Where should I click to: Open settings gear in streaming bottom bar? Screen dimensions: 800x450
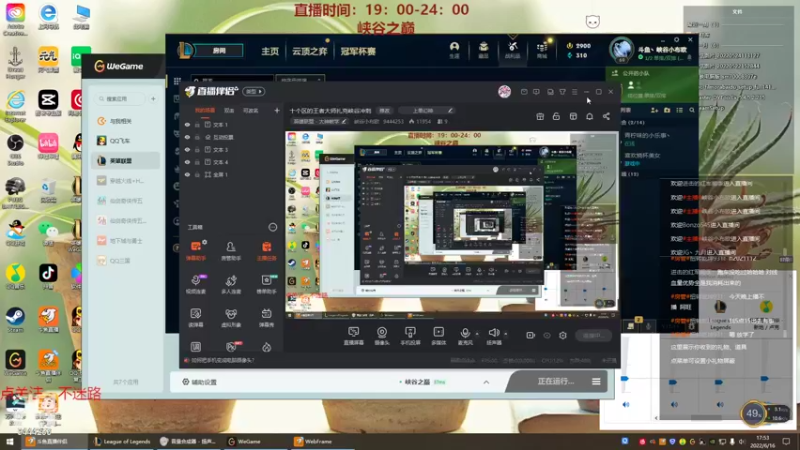coord(563,335)
